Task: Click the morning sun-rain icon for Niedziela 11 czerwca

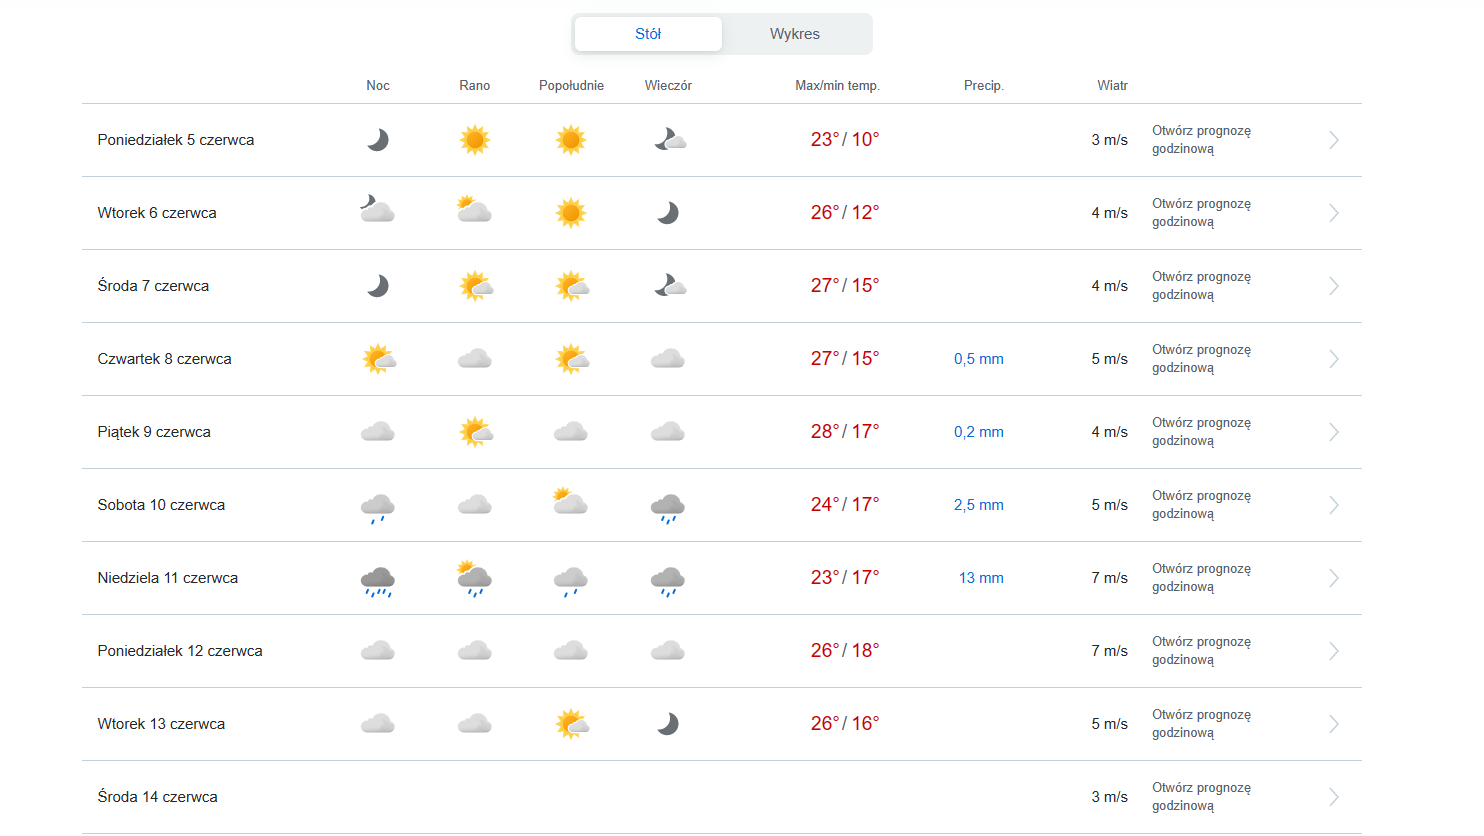Action: 475,579
